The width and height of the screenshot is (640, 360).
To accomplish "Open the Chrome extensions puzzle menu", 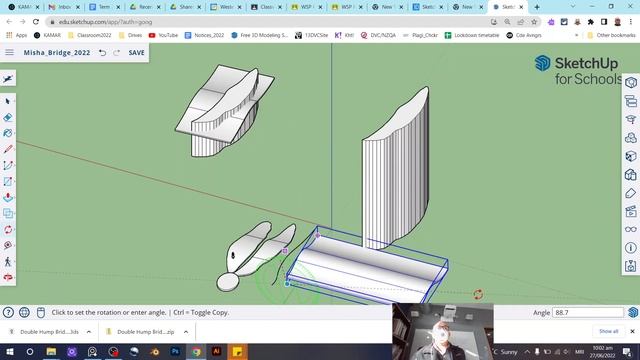I will point(590,22).
